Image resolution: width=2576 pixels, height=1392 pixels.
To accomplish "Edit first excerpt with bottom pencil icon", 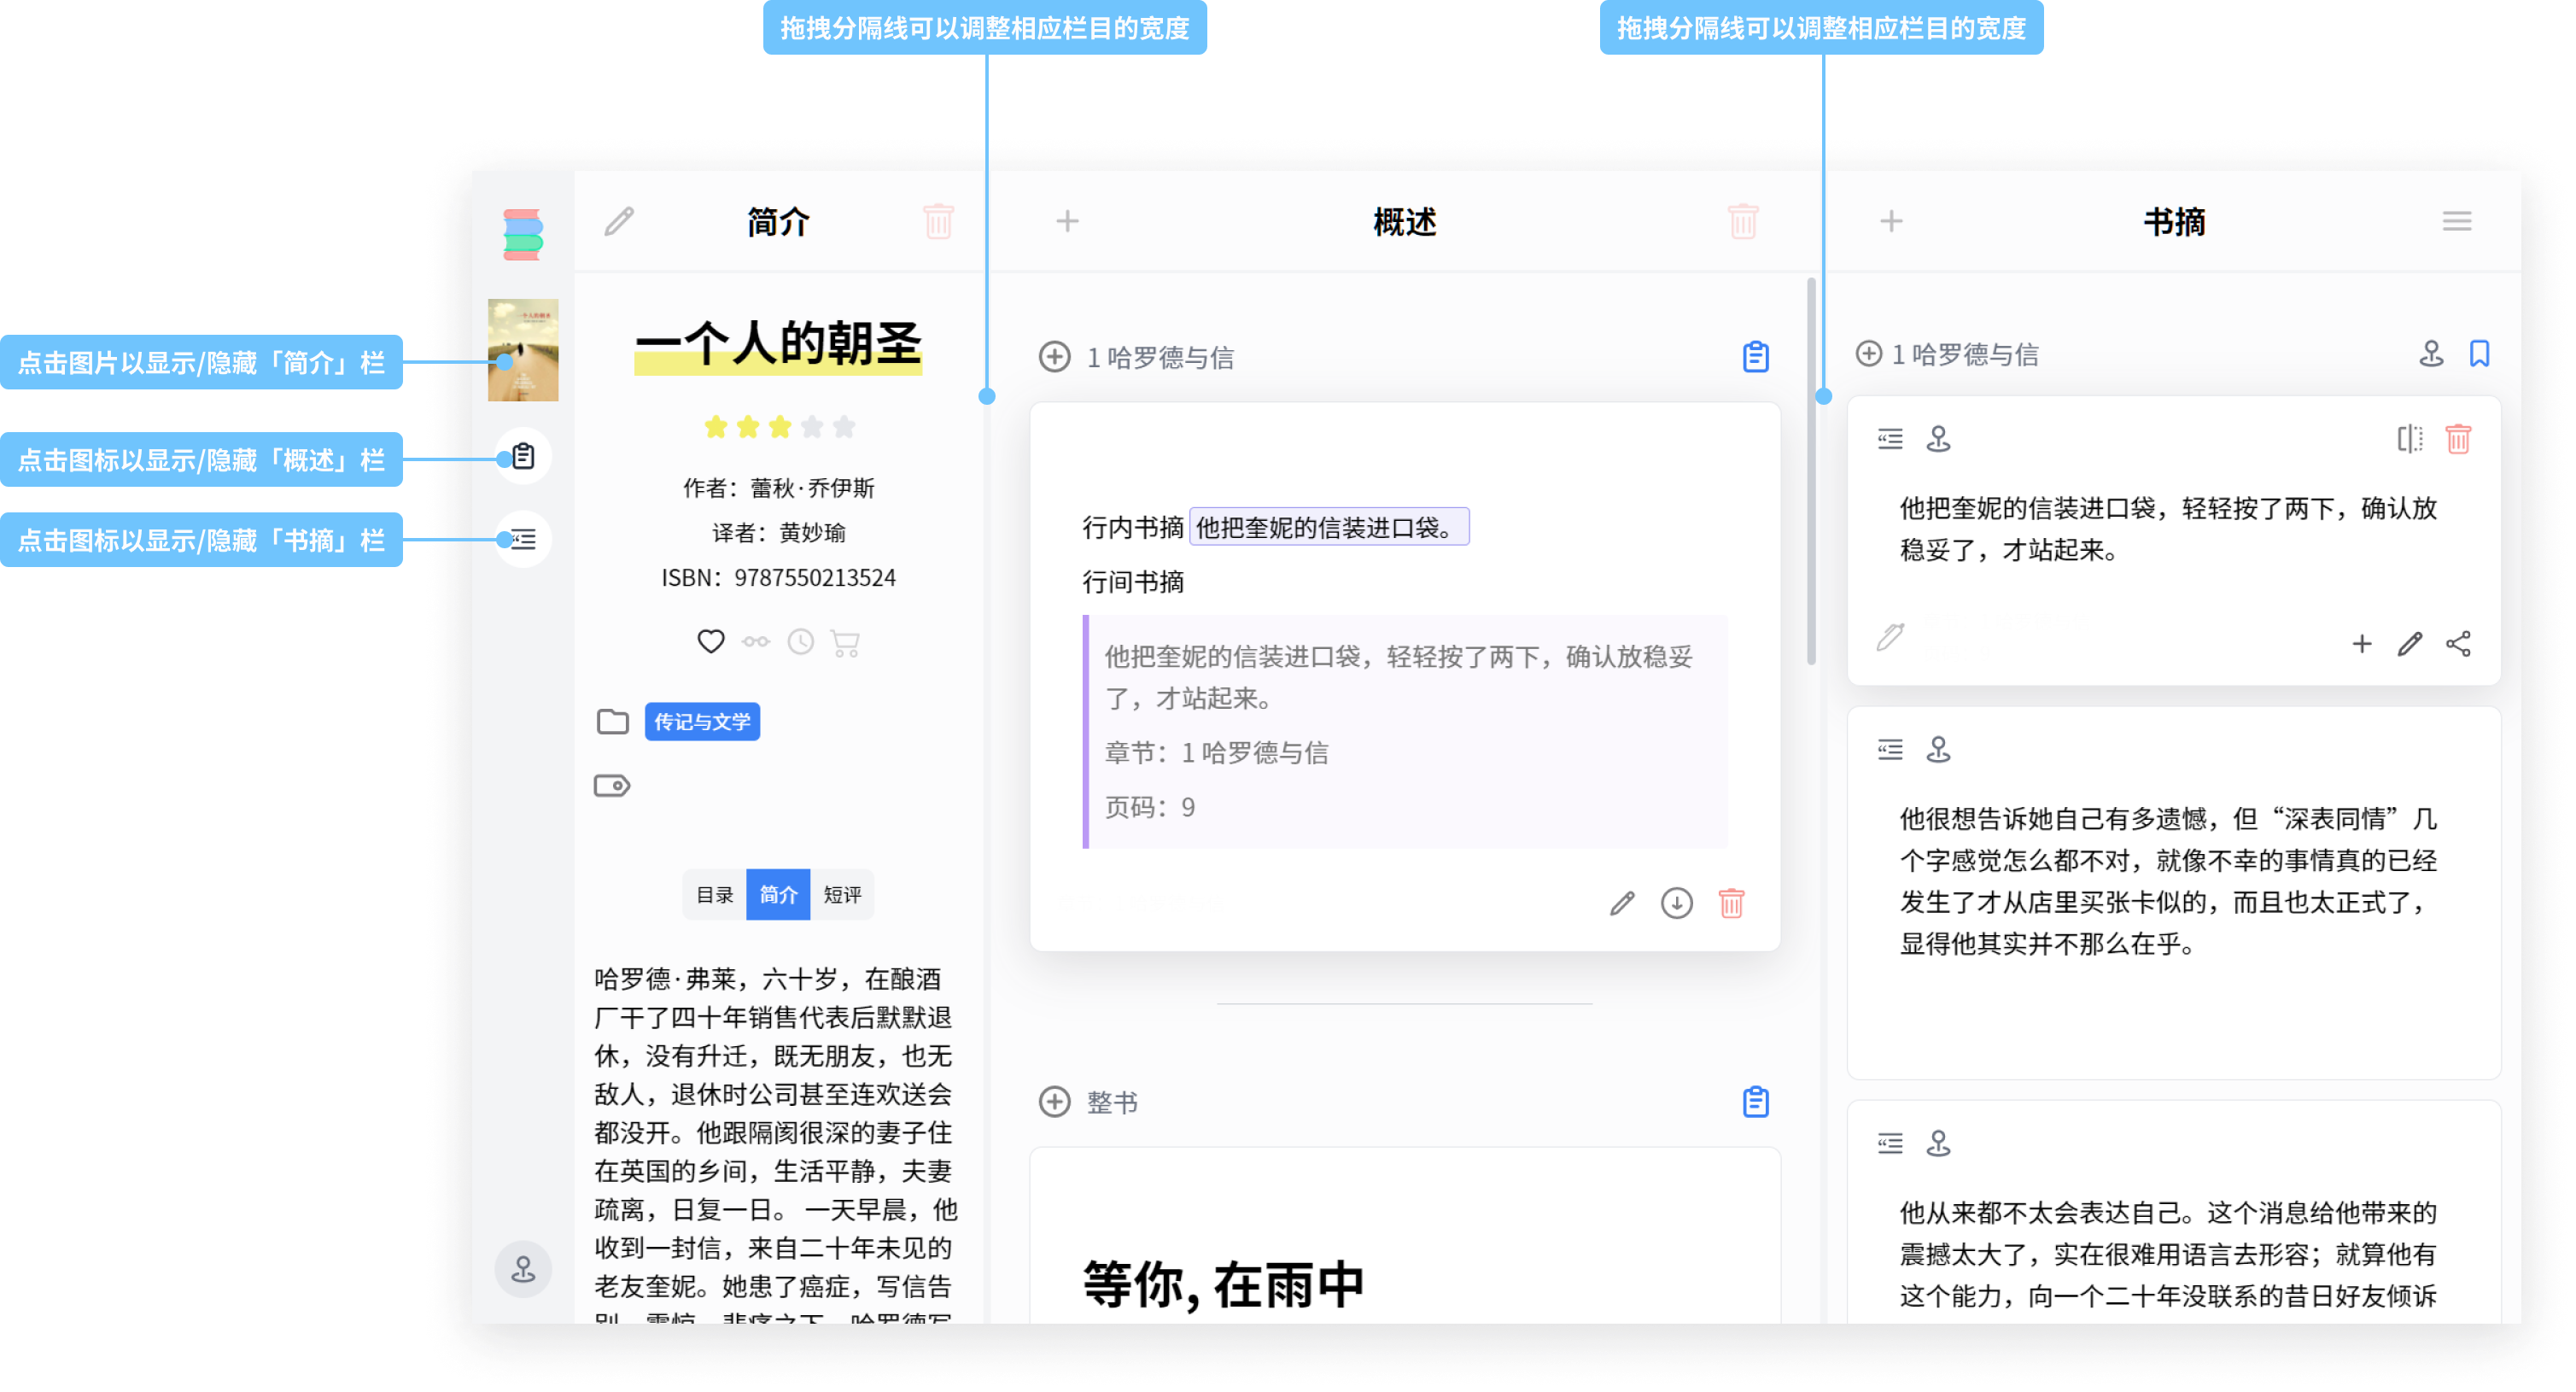I will point(2410,644).
